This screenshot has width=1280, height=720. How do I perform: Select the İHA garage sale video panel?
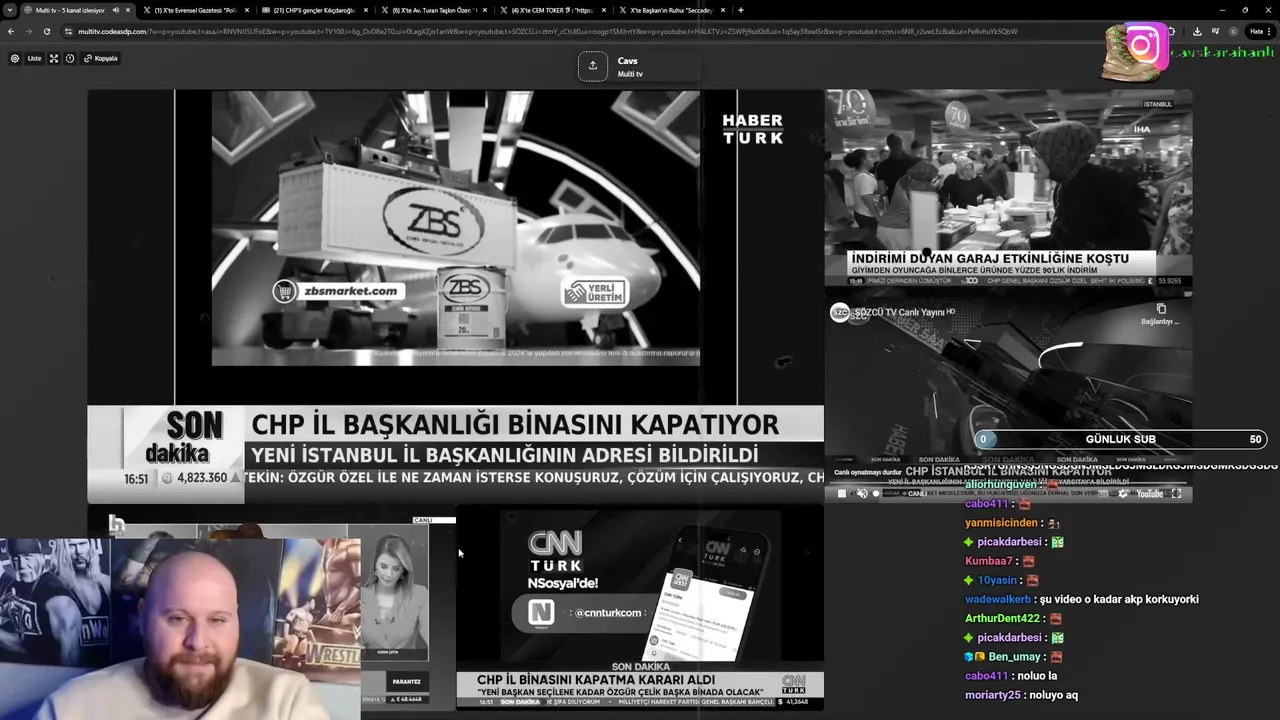pos(1008,188)
